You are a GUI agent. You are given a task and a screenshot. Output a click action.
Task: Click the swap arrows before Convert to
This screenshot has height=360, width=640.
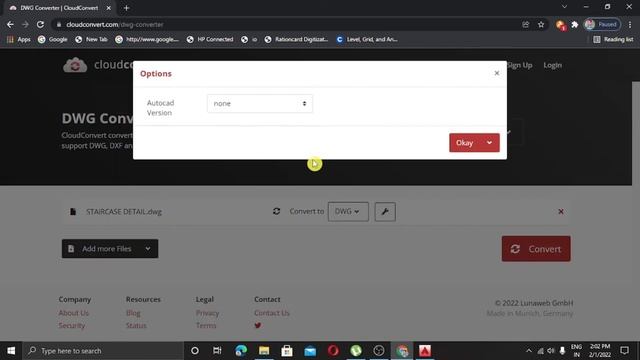[276, 211]
